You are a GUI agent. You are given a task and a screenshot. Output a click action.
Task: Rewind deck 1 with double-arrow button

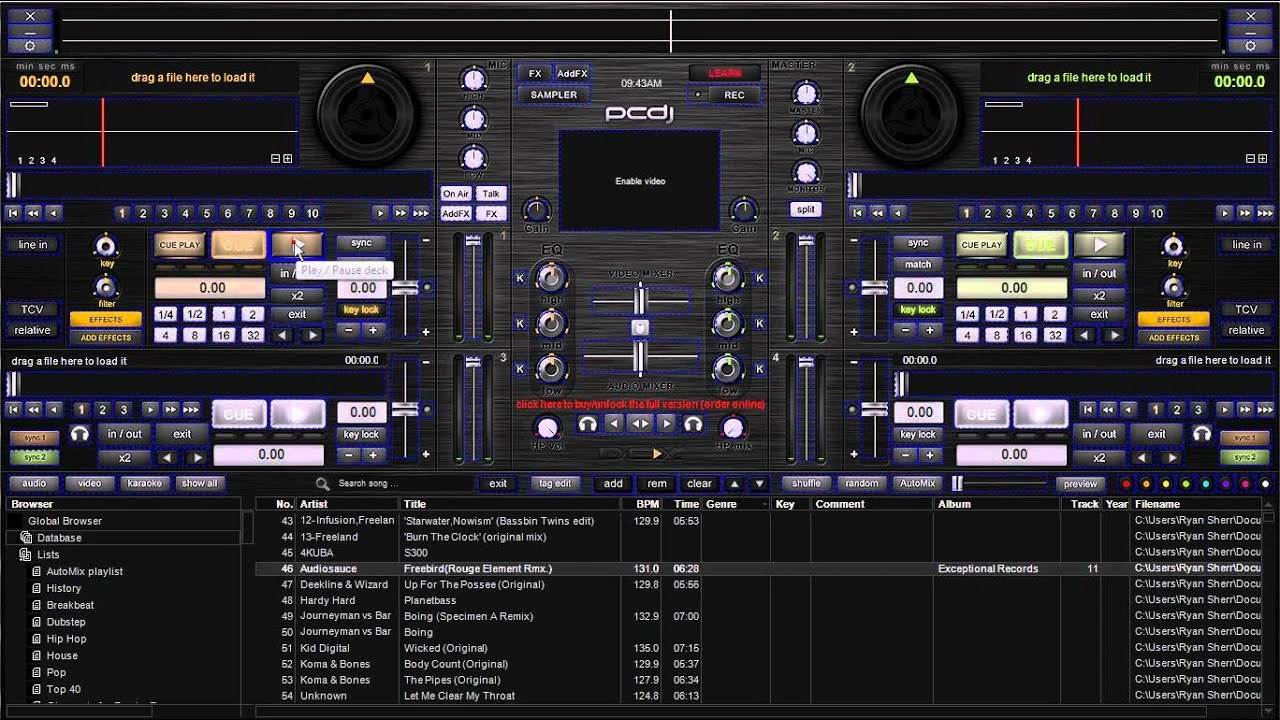point(33,213)
